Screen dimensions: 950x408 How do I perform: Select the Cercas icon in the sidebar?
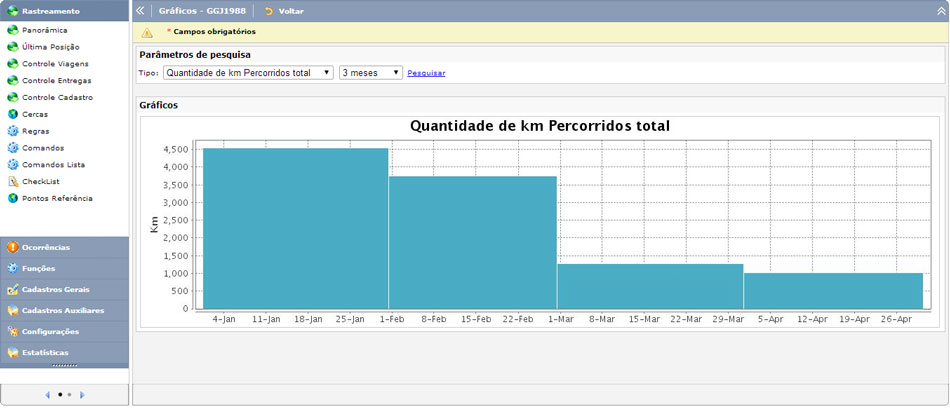(13, 114)
